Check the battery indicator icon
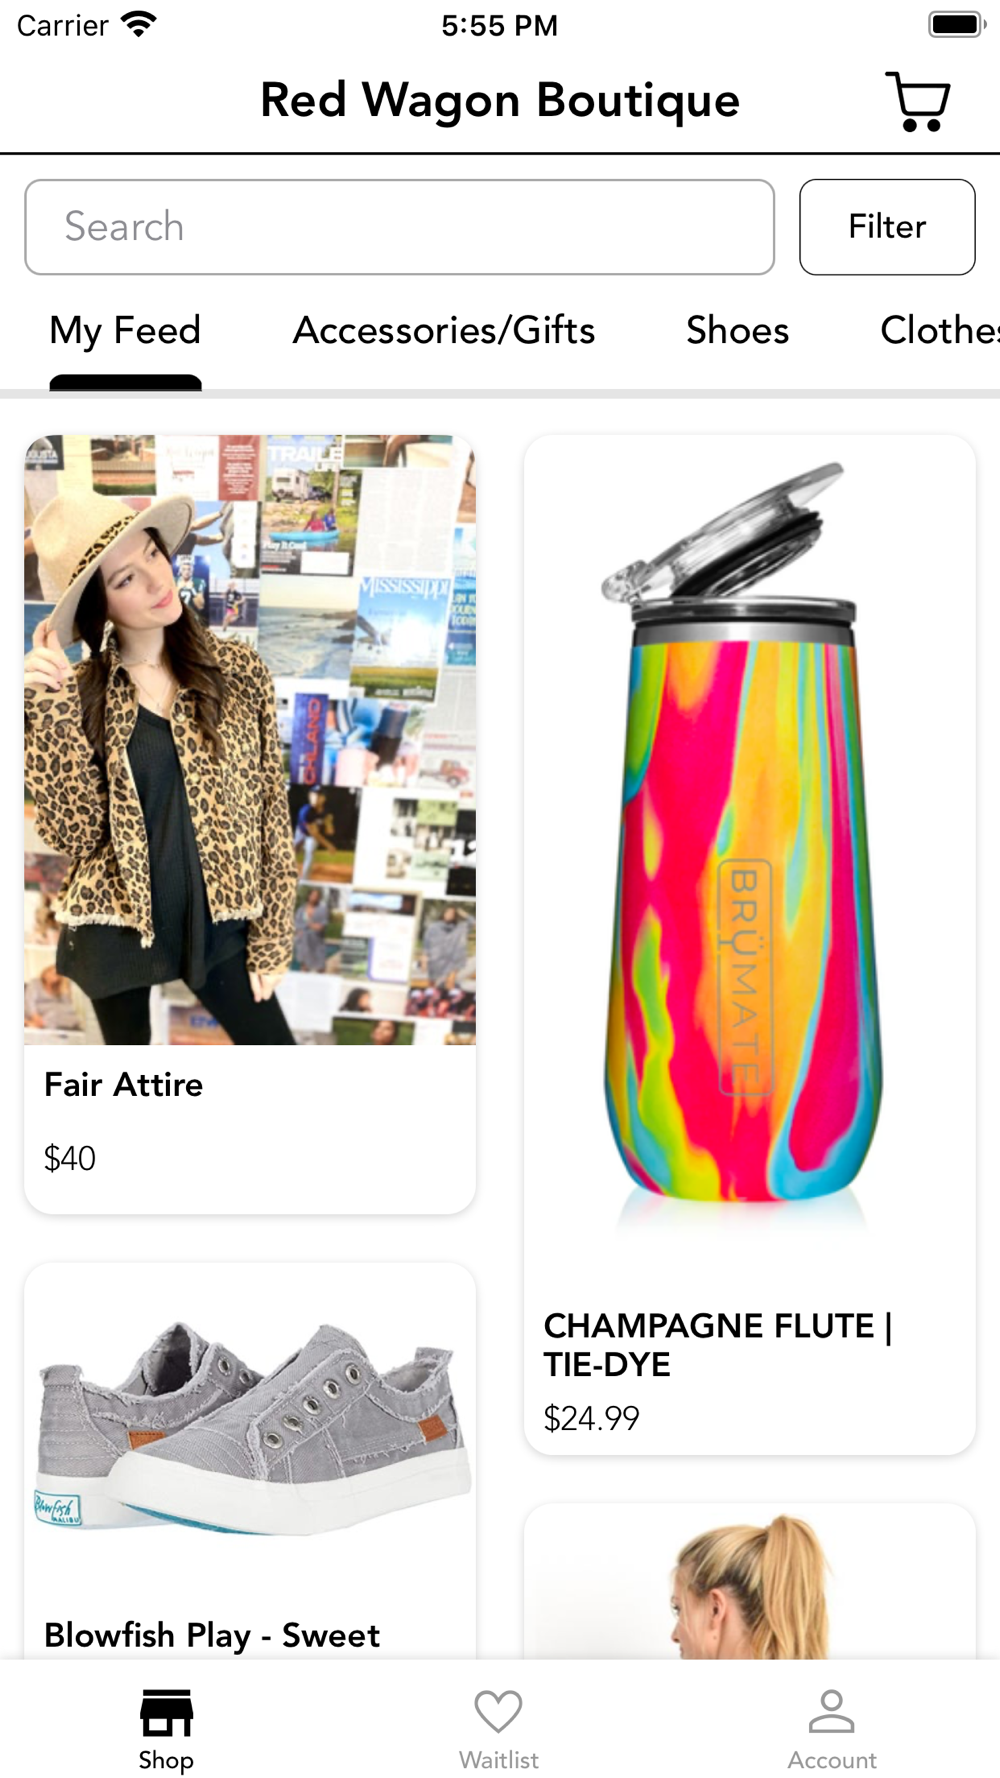 pos(957,24)
